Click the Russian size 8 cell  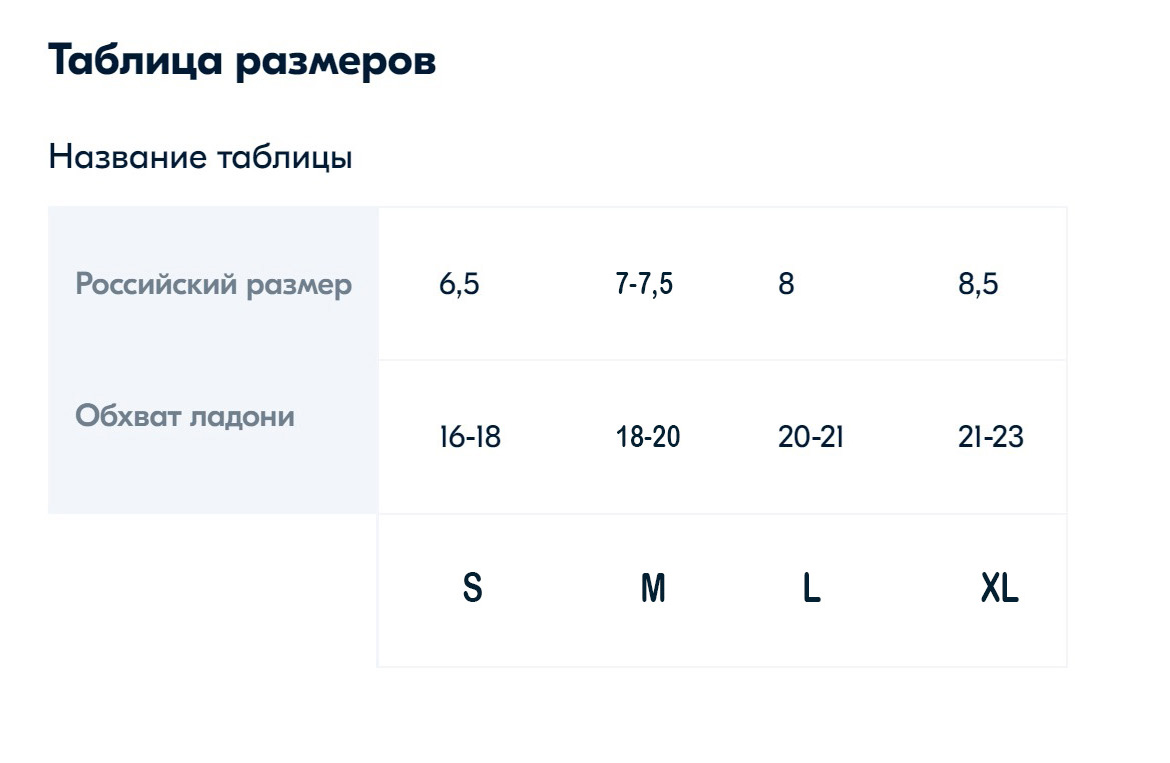786,284
